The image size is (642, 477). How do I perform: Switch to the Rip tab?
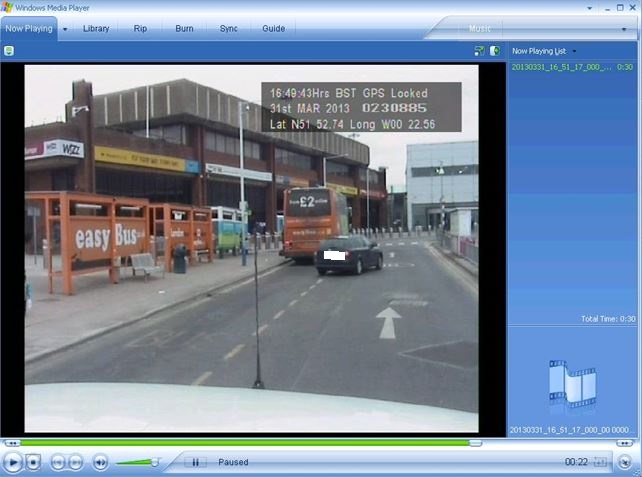pos(140,29)
